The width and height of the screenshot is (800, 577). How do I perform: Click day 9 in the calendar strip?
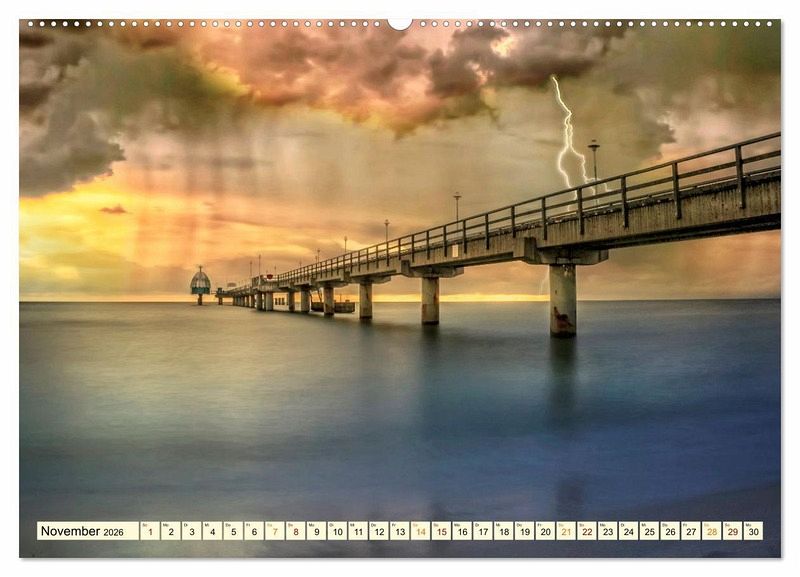point(316,531)
